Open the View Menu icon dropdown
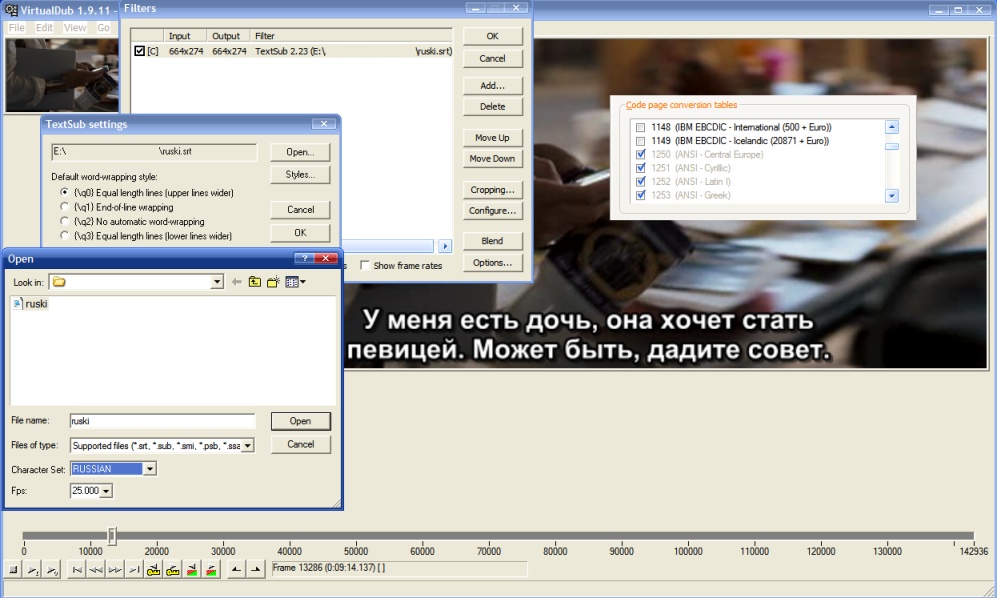This screenshot has width=997, height=598. point(296,282)
